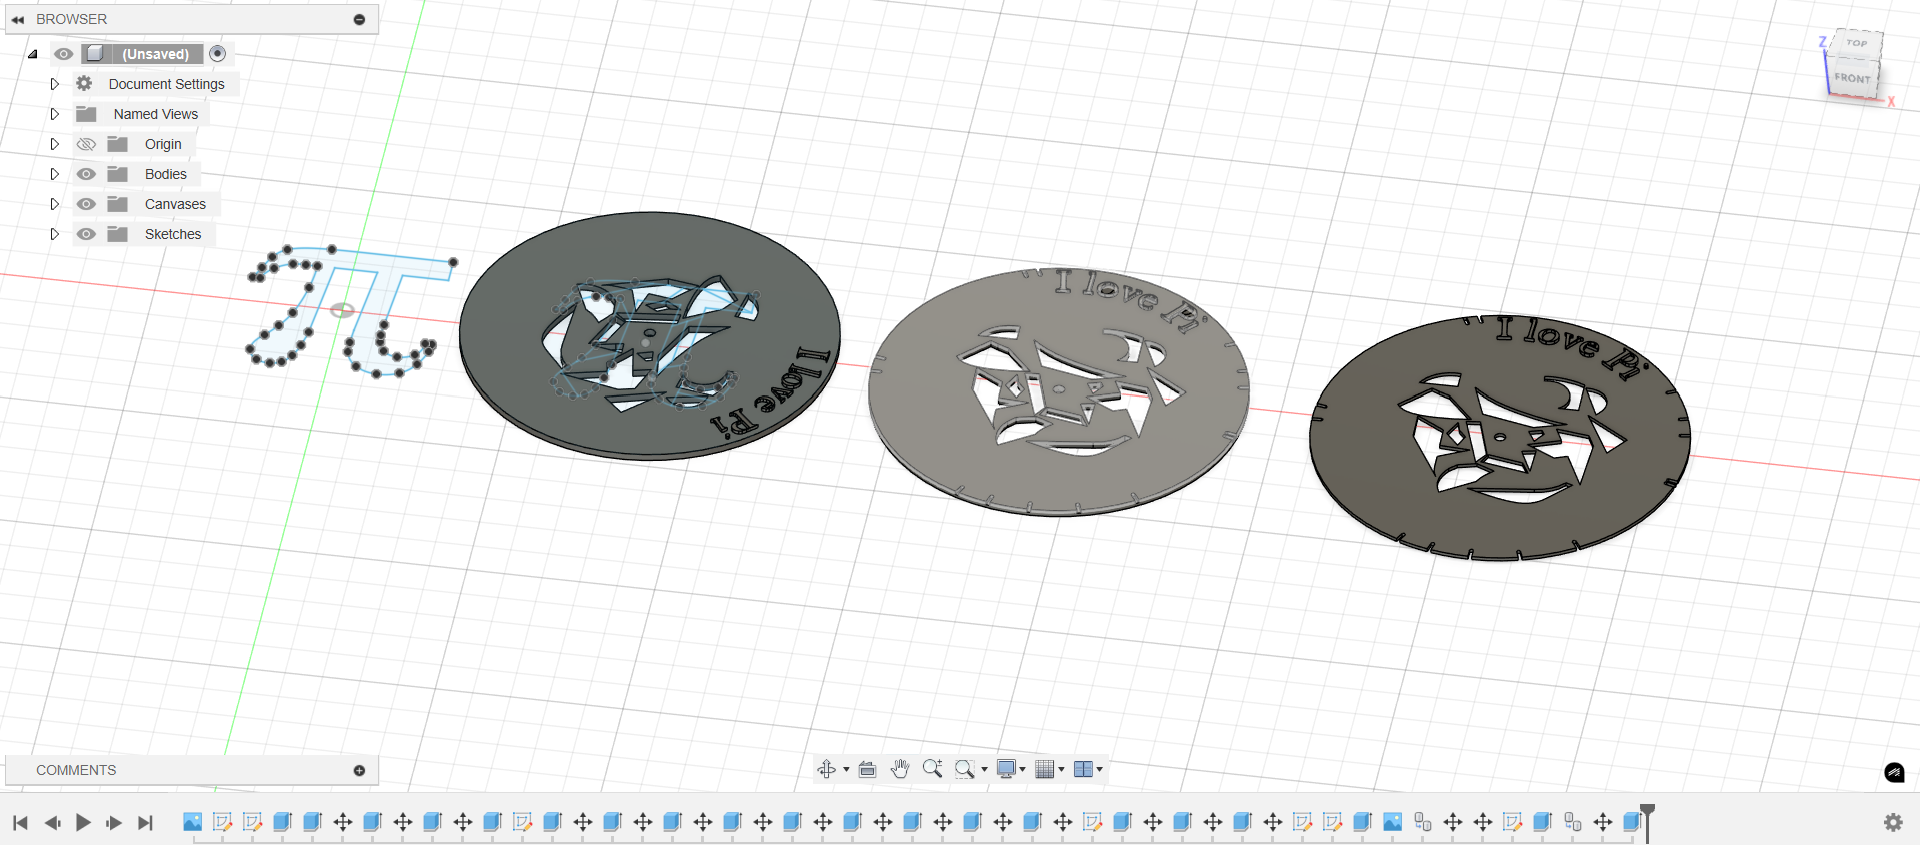
Task: Show the hidden Origin folder
Action: coord(86,144)
